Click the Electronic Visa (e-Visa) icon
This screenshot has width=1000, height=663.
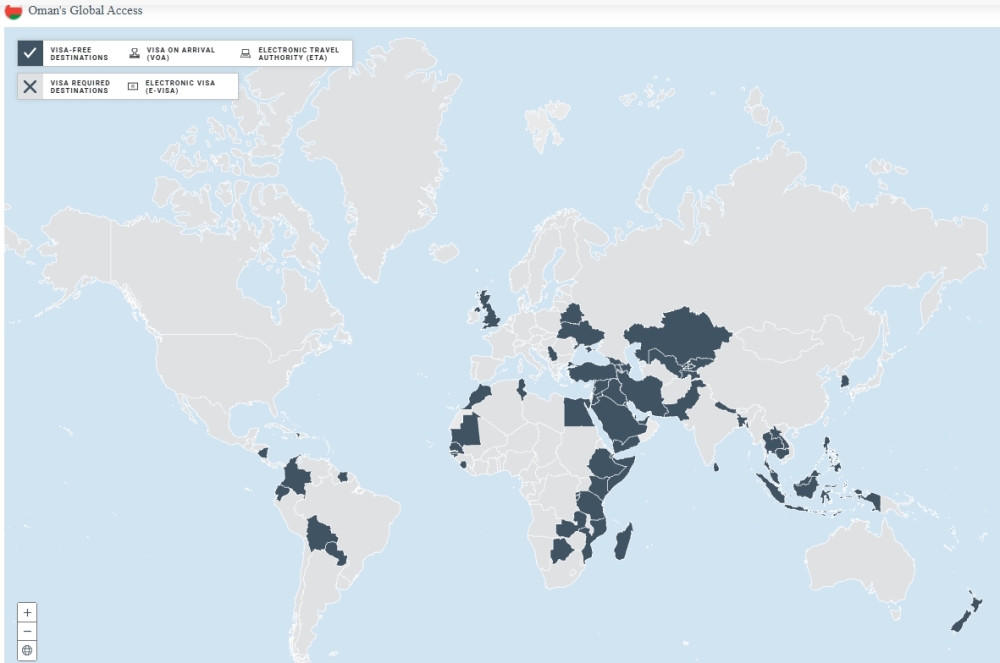(133, 86)
